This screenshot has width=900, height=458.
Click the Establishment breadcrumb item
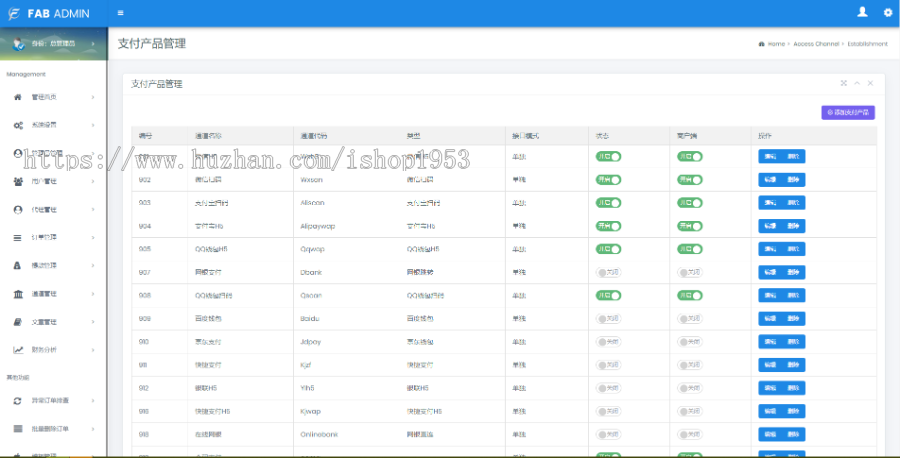(x=867, y=44)
